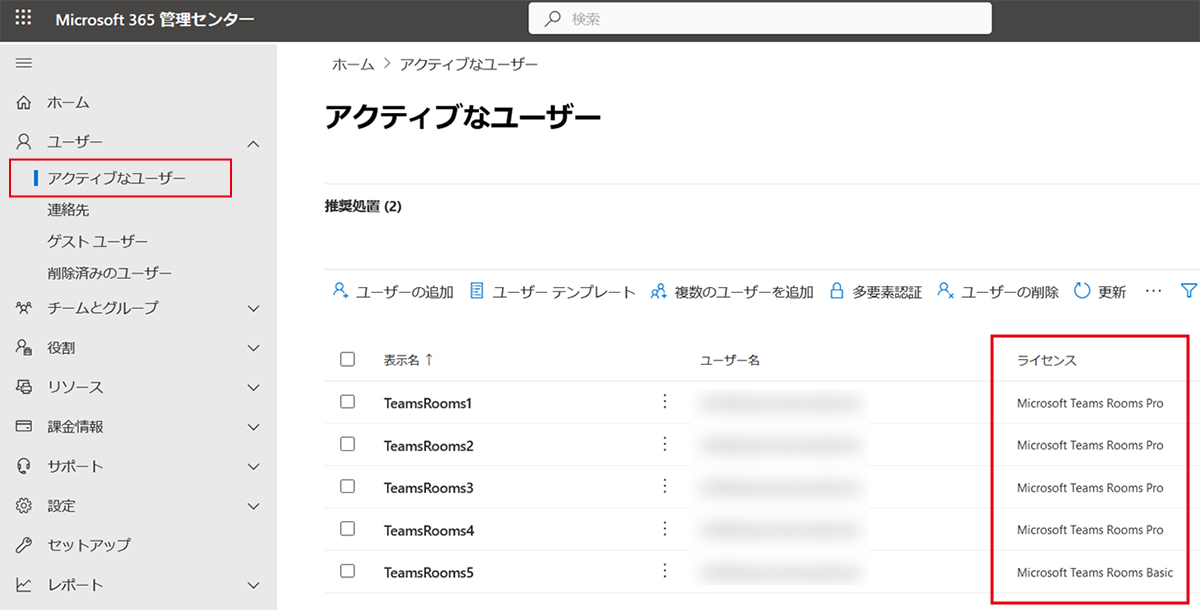Click the Reports chart icon
Viewport: 1200px width, 610px height.
tap(25, 585)
